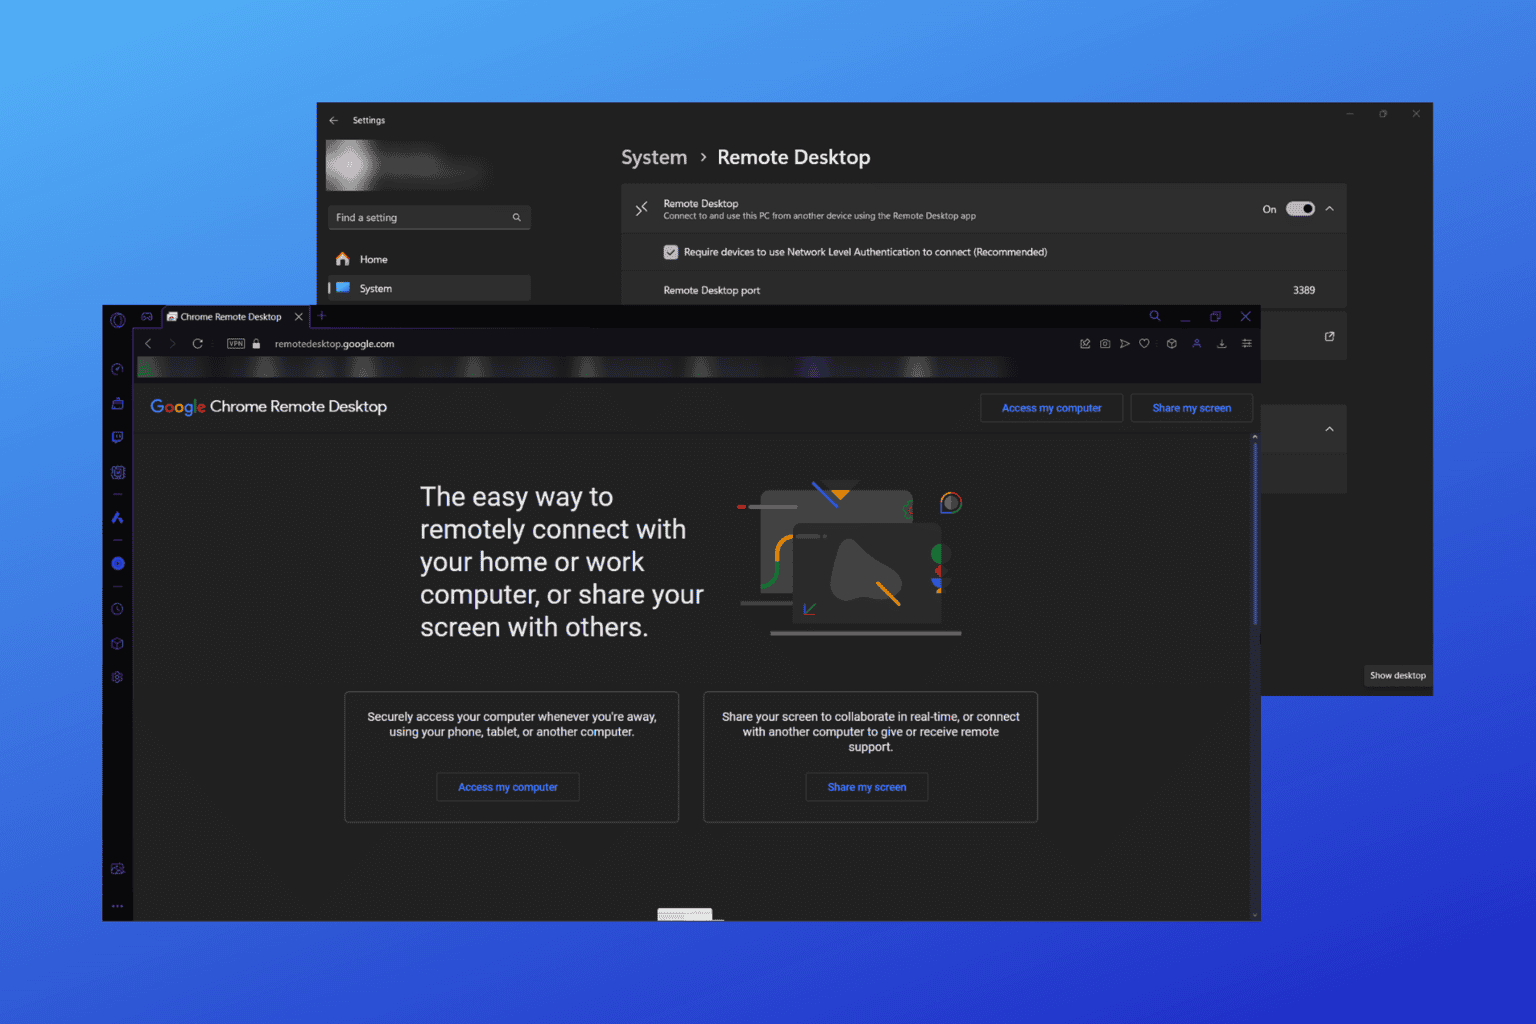1536x1024 pixels.
Task: Click Share my screen in page header
Action: (1191, 408)
